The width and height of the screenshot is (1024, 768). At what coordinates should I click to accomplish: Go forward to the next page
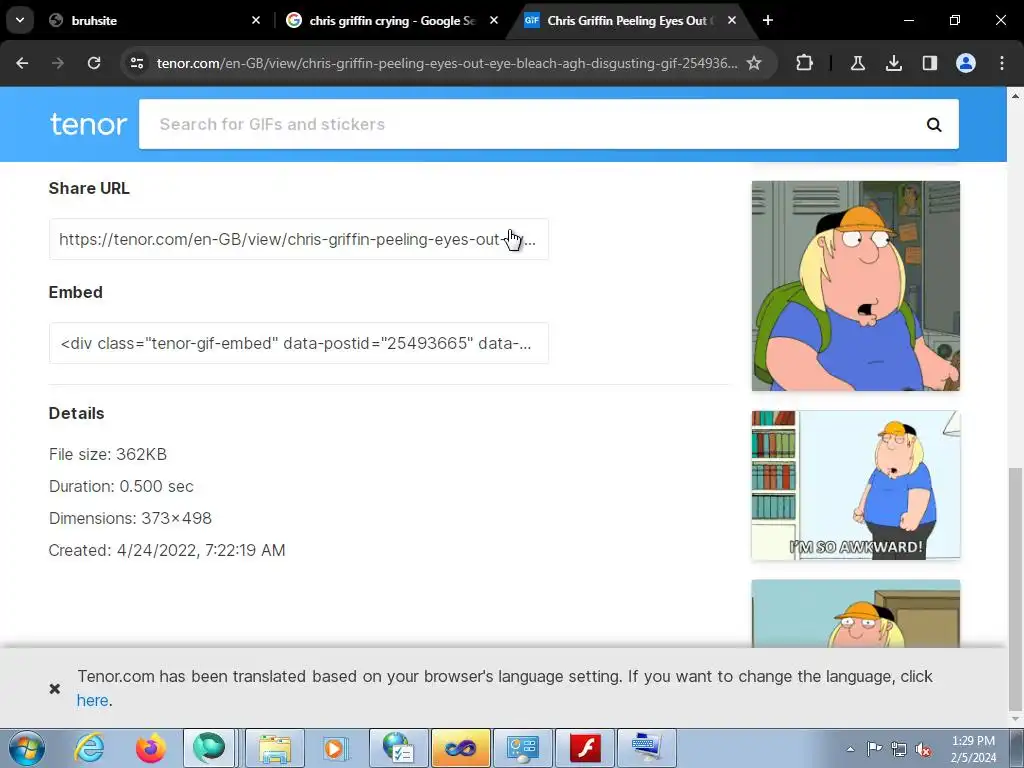tap(58, 63)
